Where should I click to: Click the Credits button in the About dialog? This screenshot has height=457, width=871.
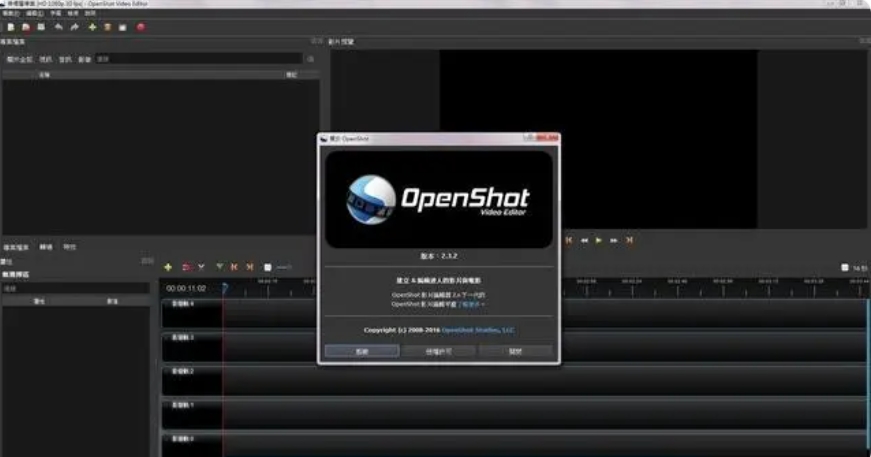pos(362,351)
